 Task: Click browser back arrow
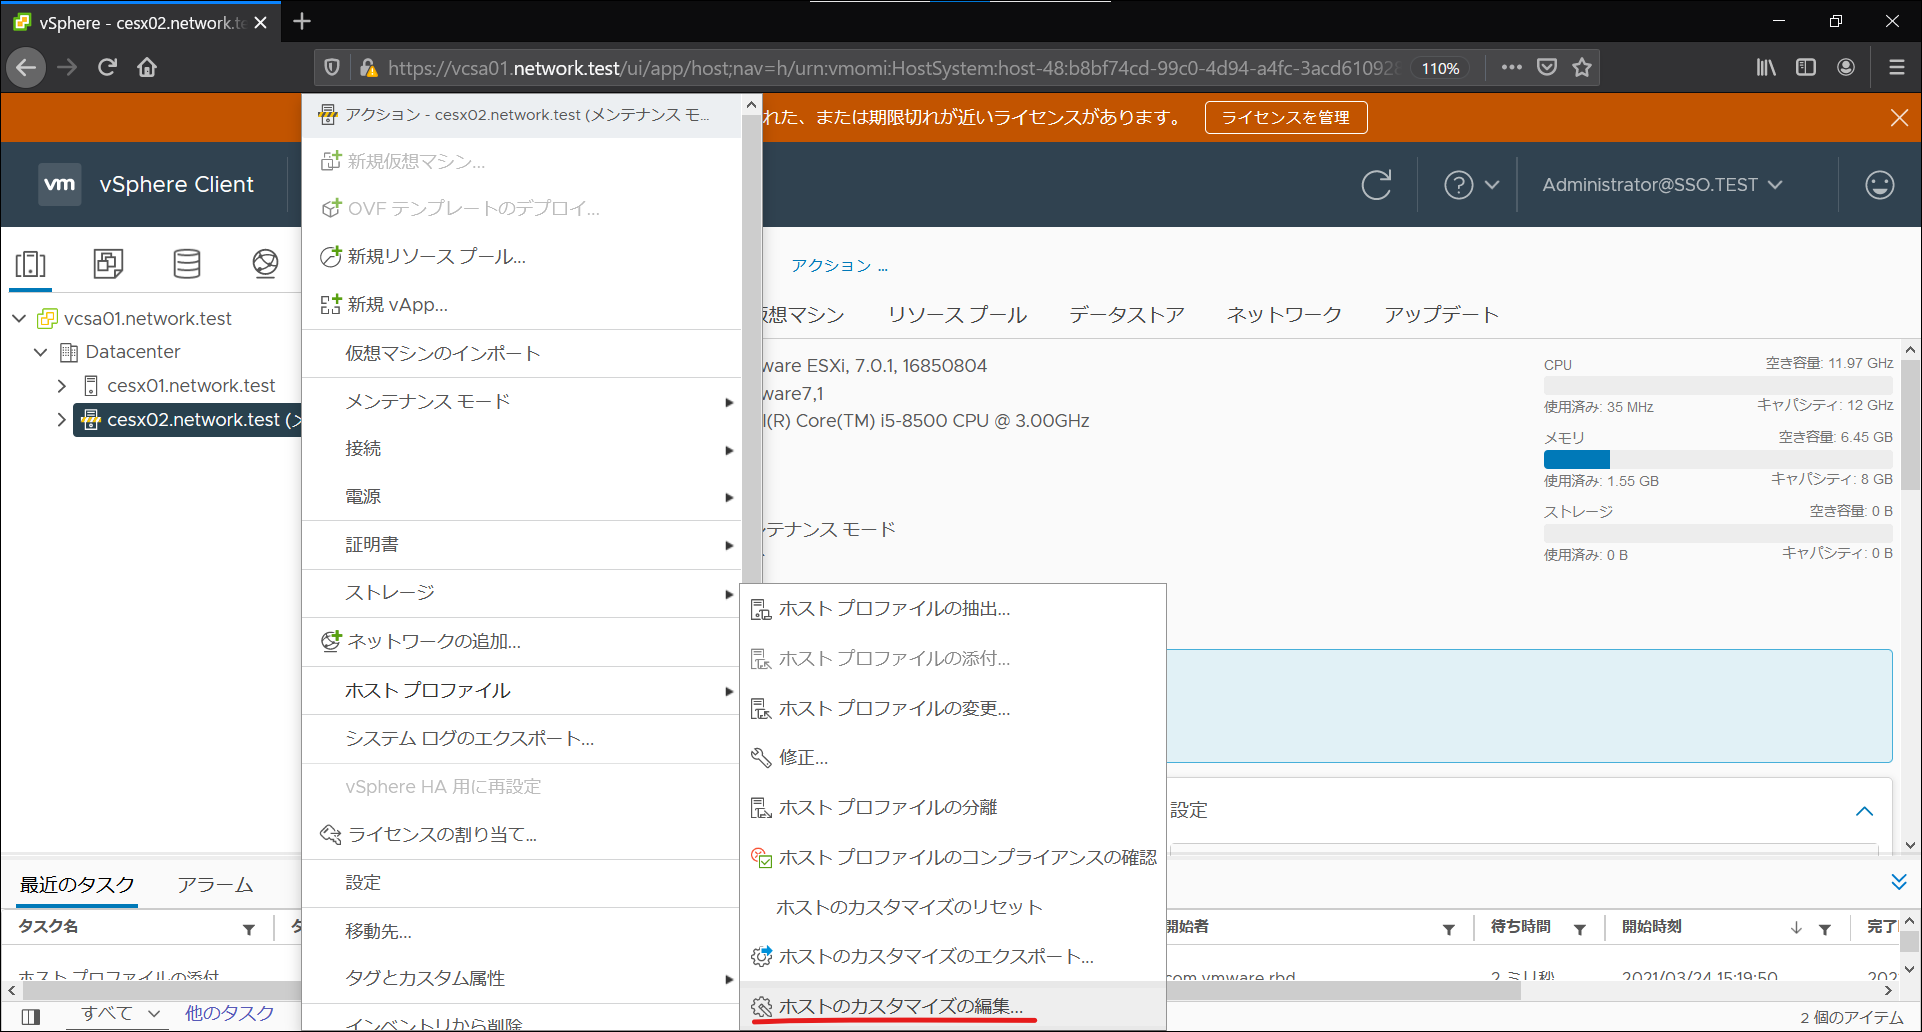(x=26, y=67)
